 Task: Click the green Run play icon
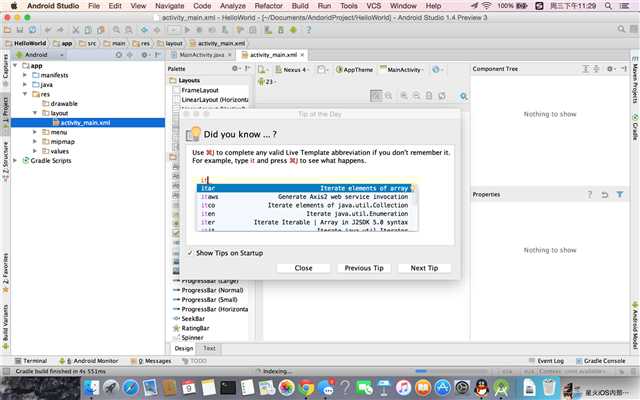187,30
